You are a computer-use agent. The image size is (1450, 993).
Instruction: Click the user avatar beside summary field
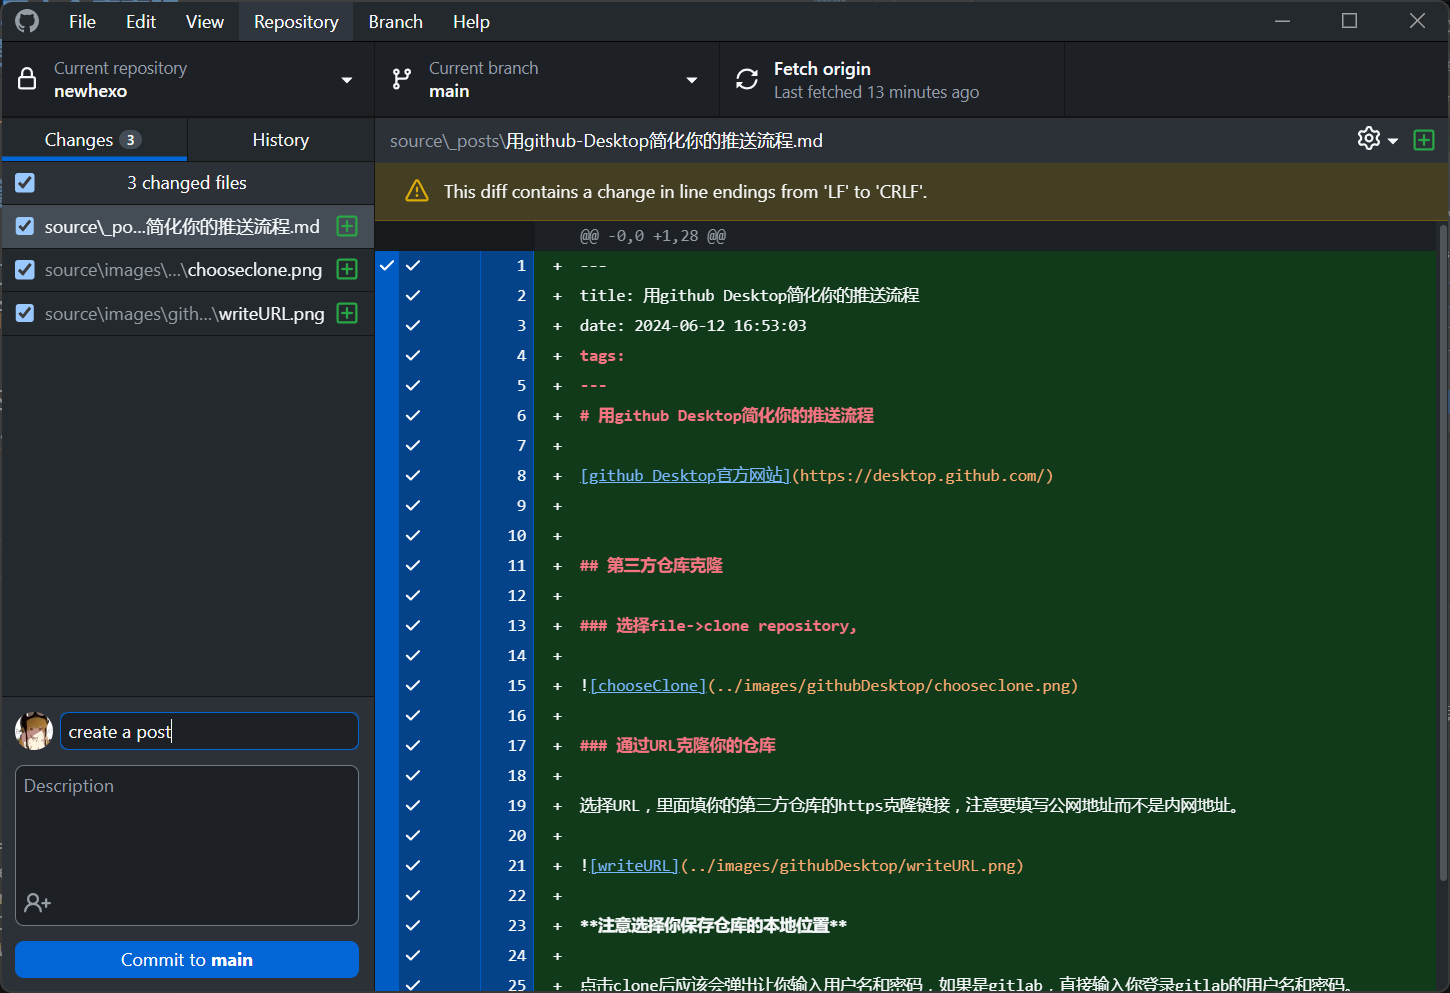(x=34, y=731)
